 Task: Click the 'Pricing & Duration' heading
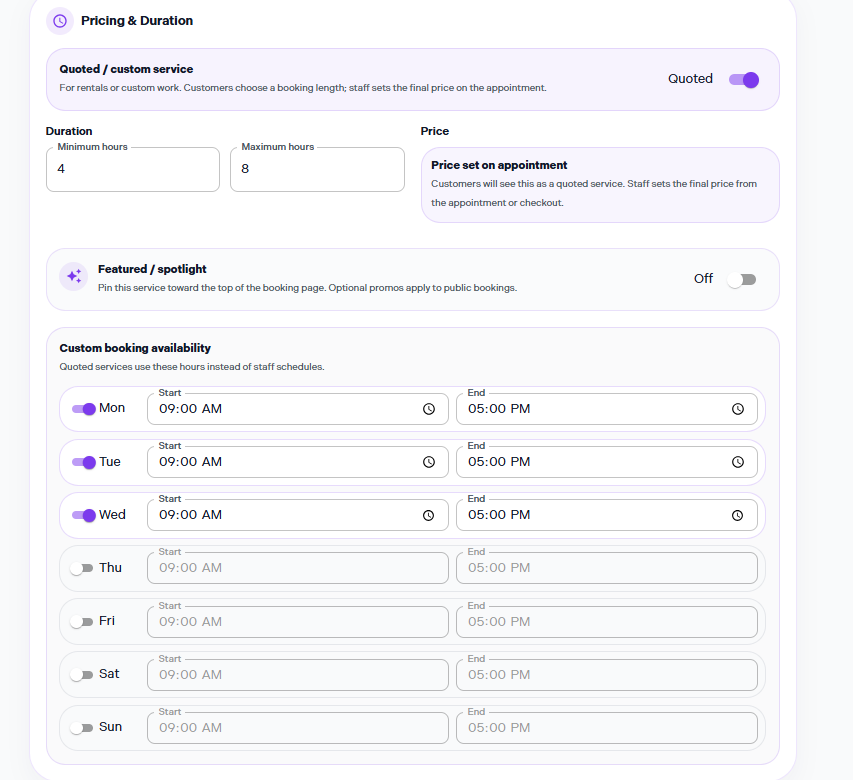pyautogui.click(x=137, y=21)
